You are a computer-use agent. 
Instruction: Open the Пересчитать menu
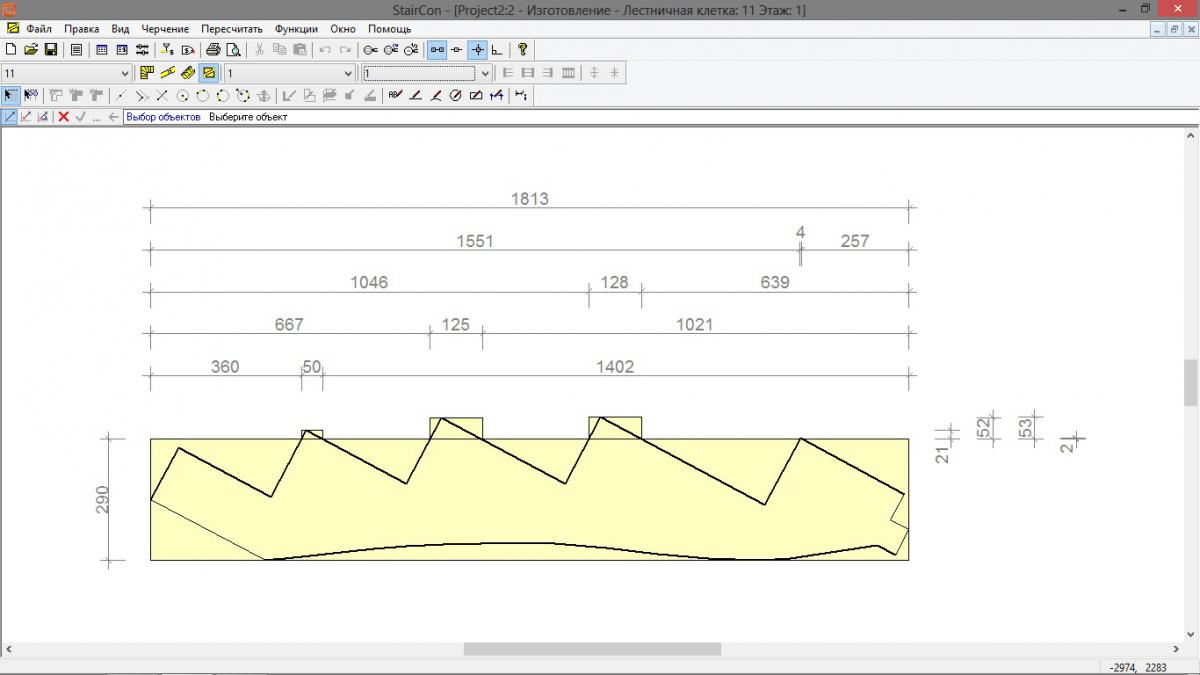click(x=231, y=29)
